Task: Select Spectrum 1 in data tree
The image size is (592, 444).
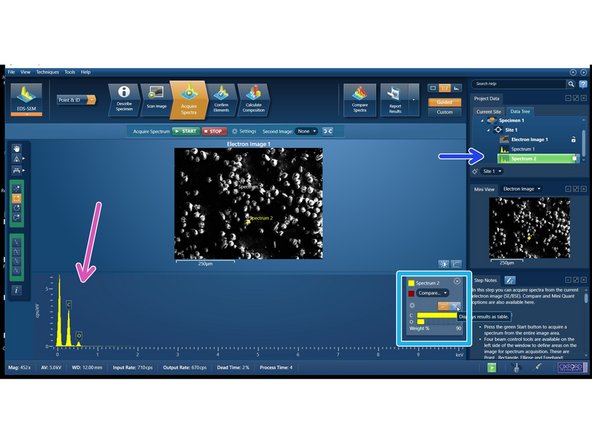Action: pyautogui.click(x=522, y=149)
